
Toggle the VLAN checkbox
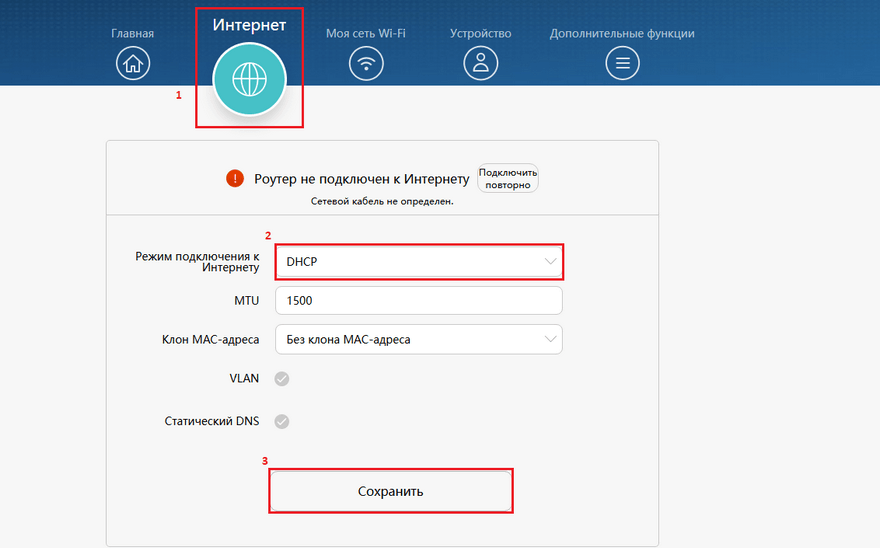coord(282,379)
